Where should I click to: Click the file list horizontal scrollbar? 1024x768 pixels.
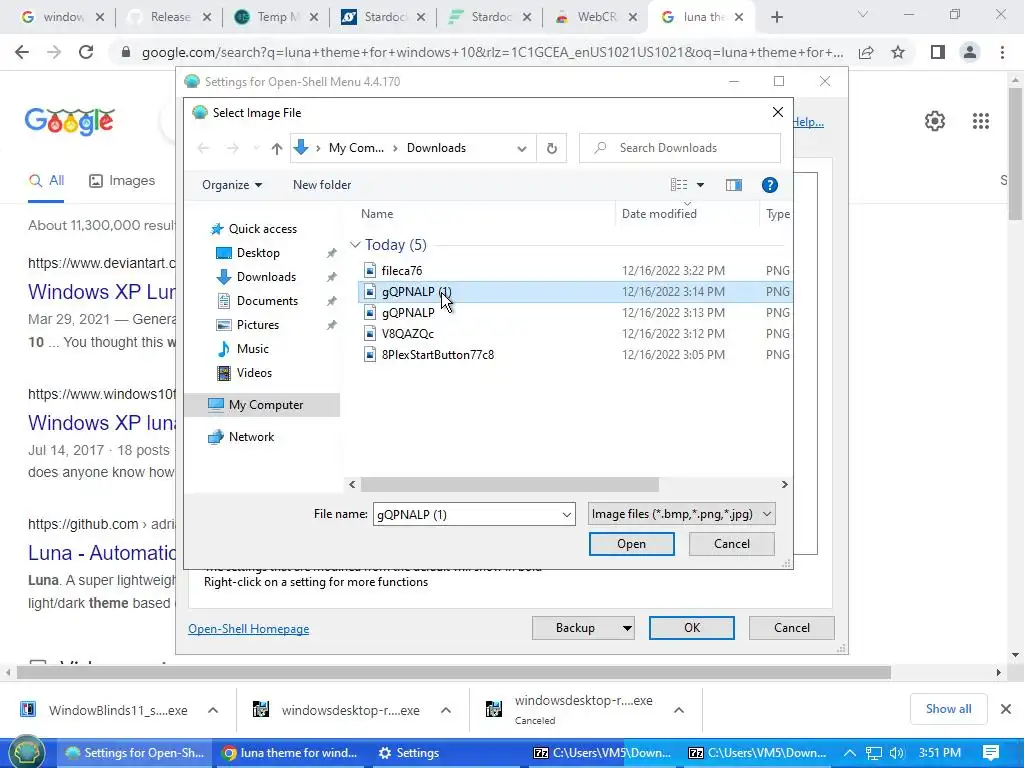[509, 485]
